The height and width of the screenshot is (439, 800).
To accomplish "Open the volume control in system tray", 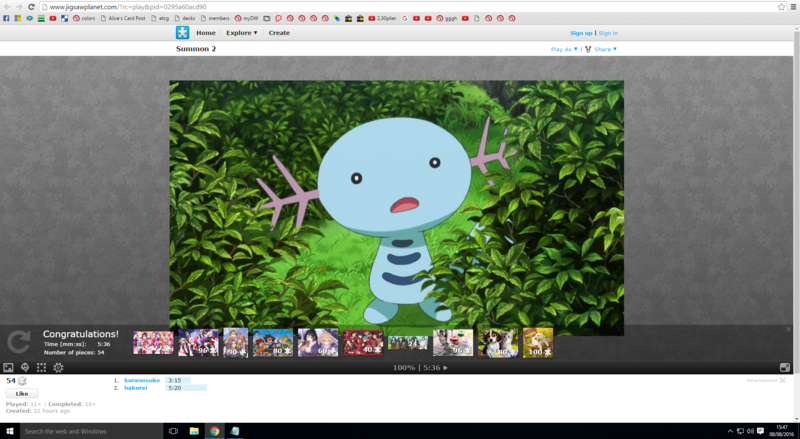I will point(750,431).
